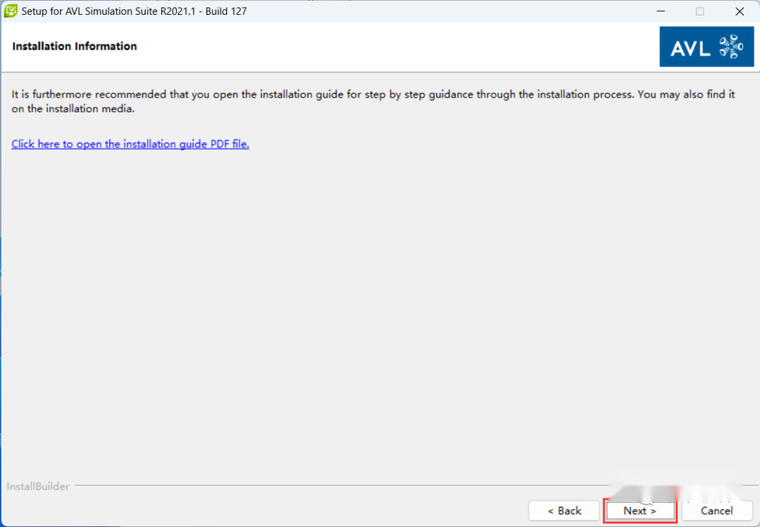This screenshot has width=760, height=527.
Task: Select the '< Back' navigation button
Action: coord(564,511)
